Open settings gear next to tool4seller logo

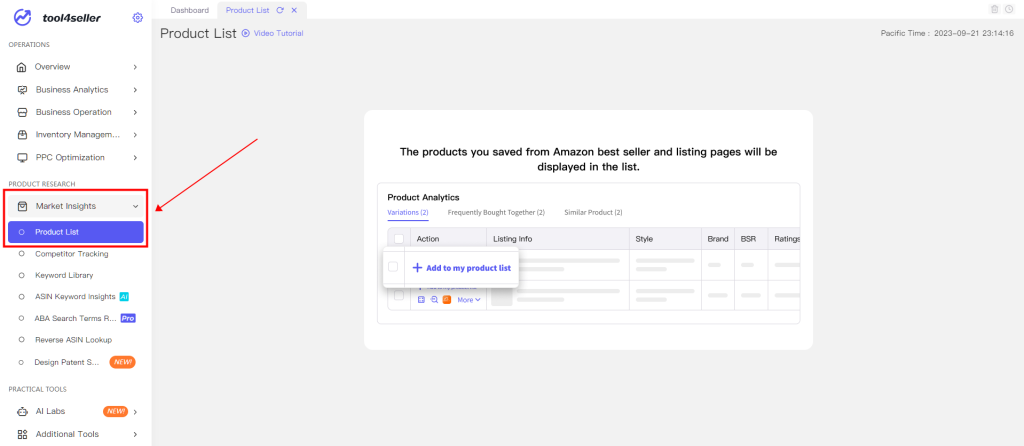click(137, 18)
